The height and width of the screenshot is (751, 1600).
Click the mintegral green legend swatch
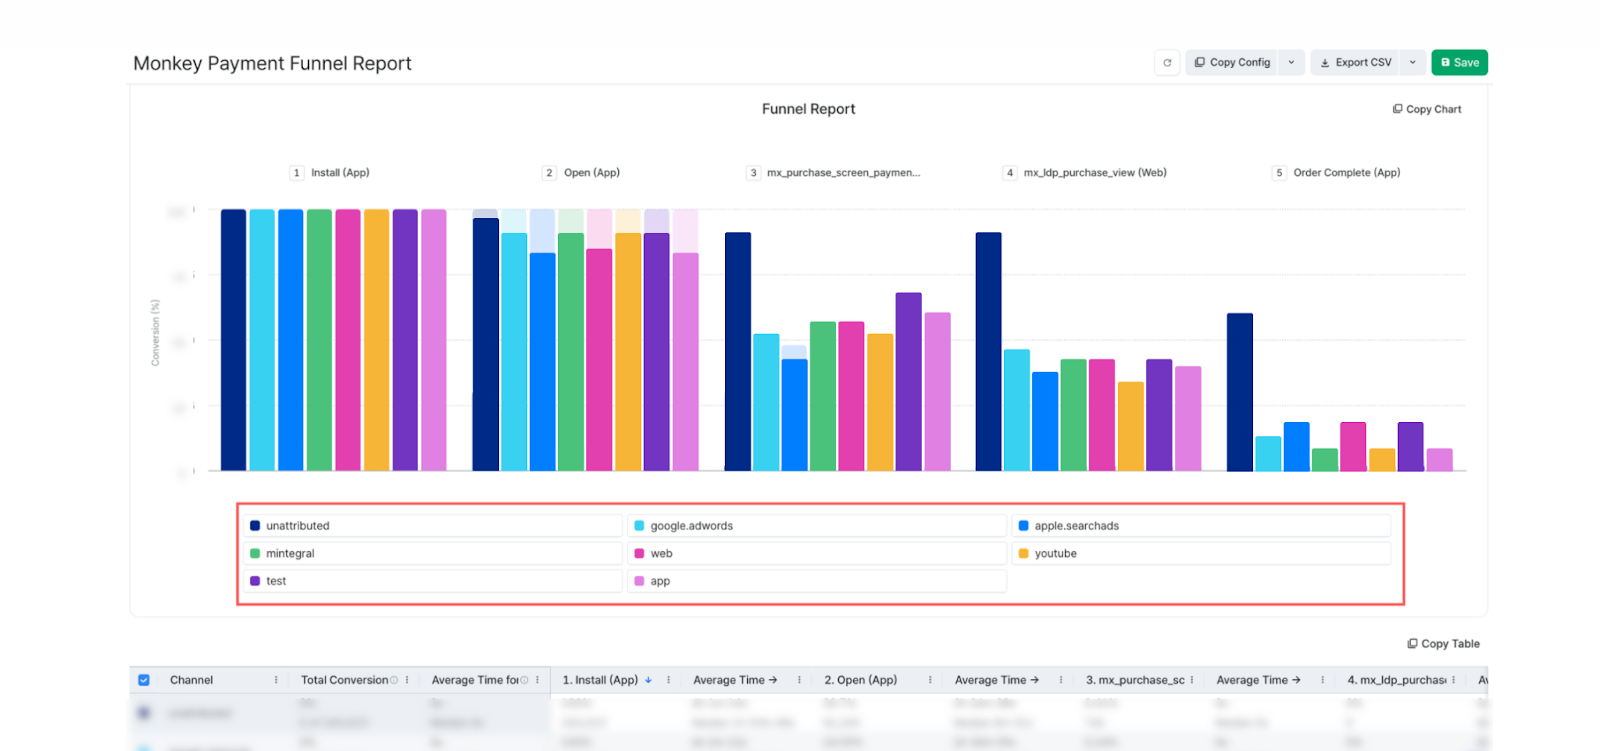coord(255,554)
